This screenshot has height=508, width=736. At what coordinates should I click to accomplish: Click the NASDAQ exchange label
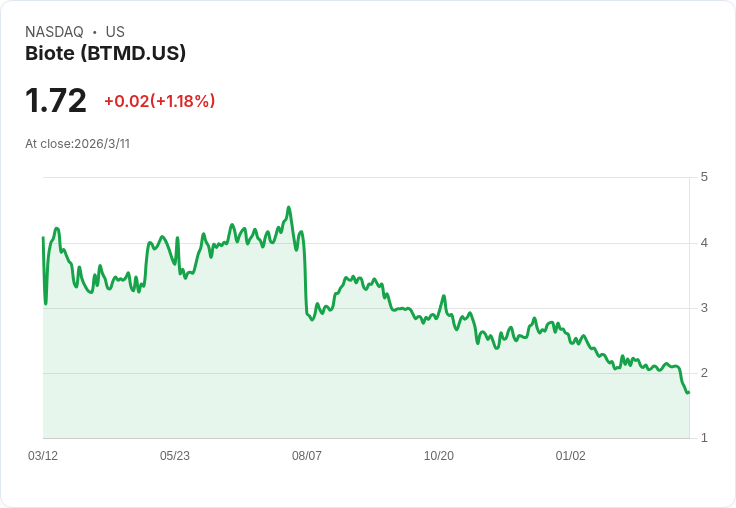pos(54,32)
